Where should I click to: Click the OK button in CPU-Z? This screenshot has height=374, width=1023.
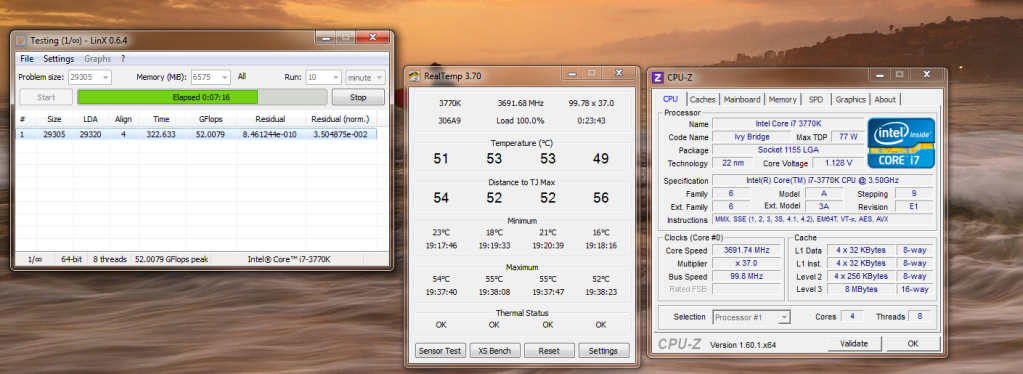(x=913, y=343)
